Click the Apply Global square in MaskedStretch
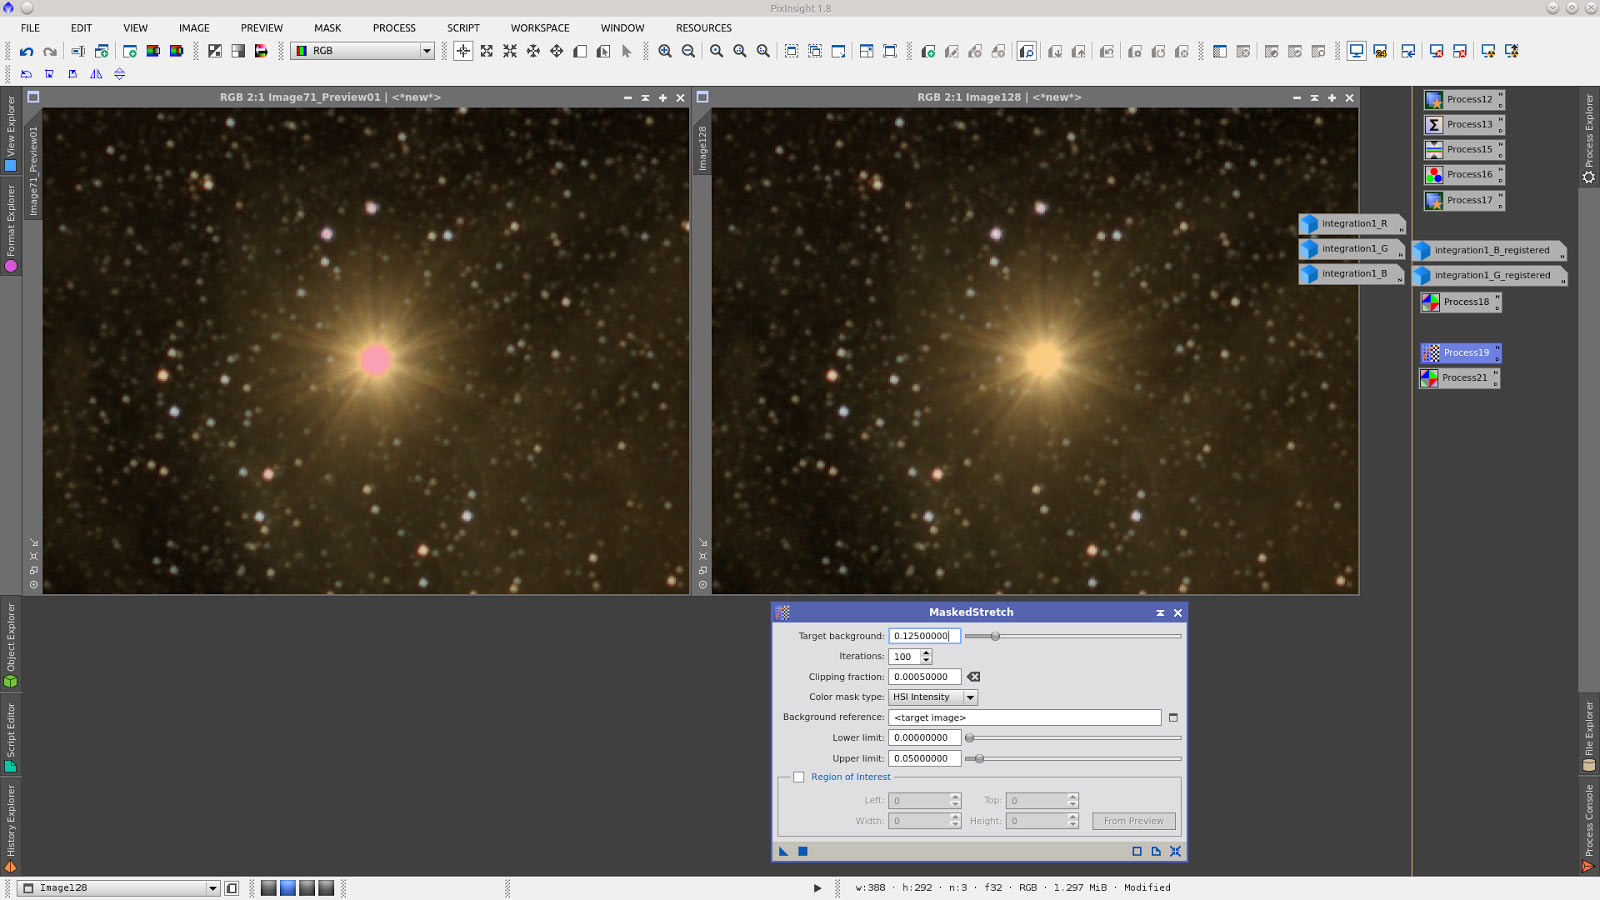The image size is (1600, 900). tap(803, 851)
